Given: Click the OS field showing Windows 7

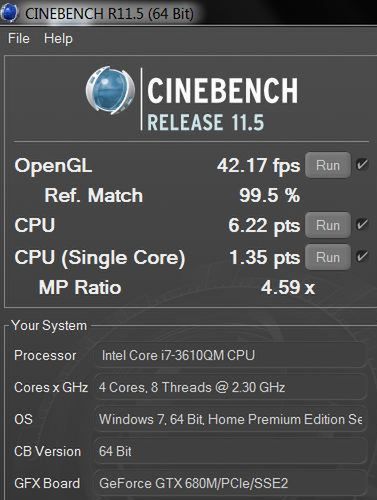Looking at the screenshot, I should 231,419.
